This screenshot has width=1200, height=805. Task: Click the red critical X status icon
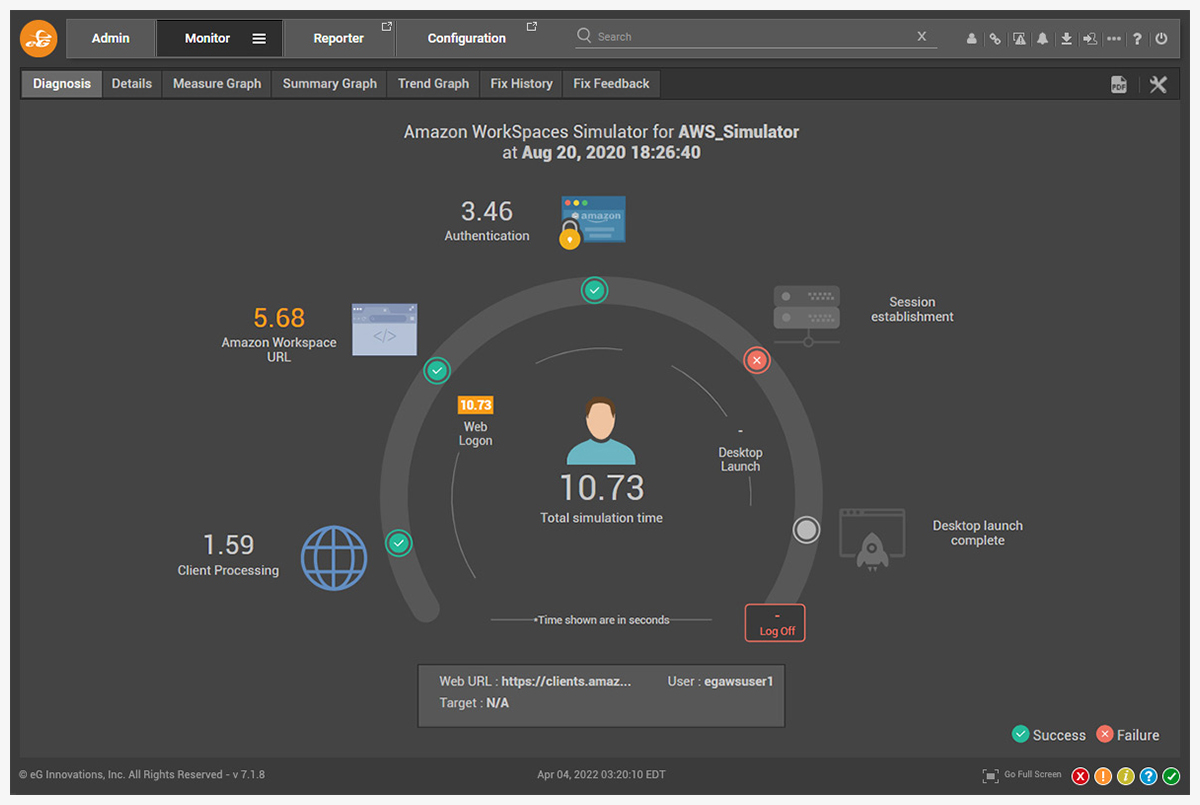[x=1081, y=776]
